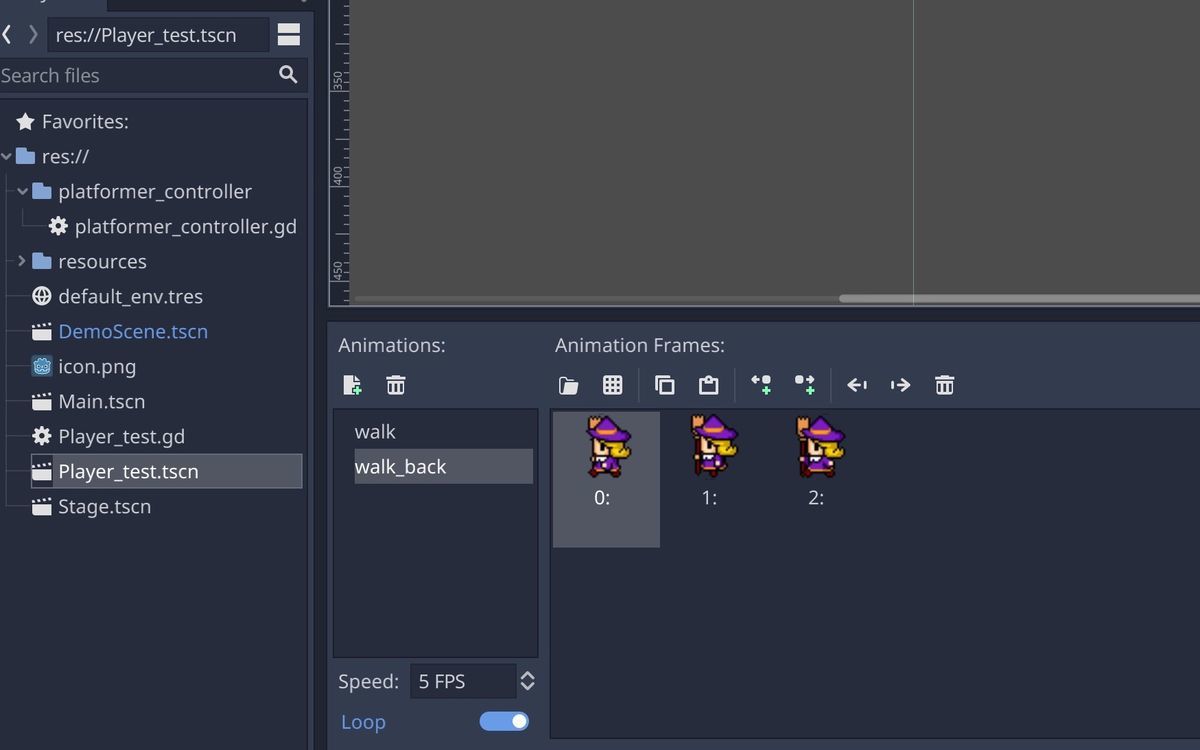
Task: Paste a frame into the animation
Action: click(x=709, y=385)
